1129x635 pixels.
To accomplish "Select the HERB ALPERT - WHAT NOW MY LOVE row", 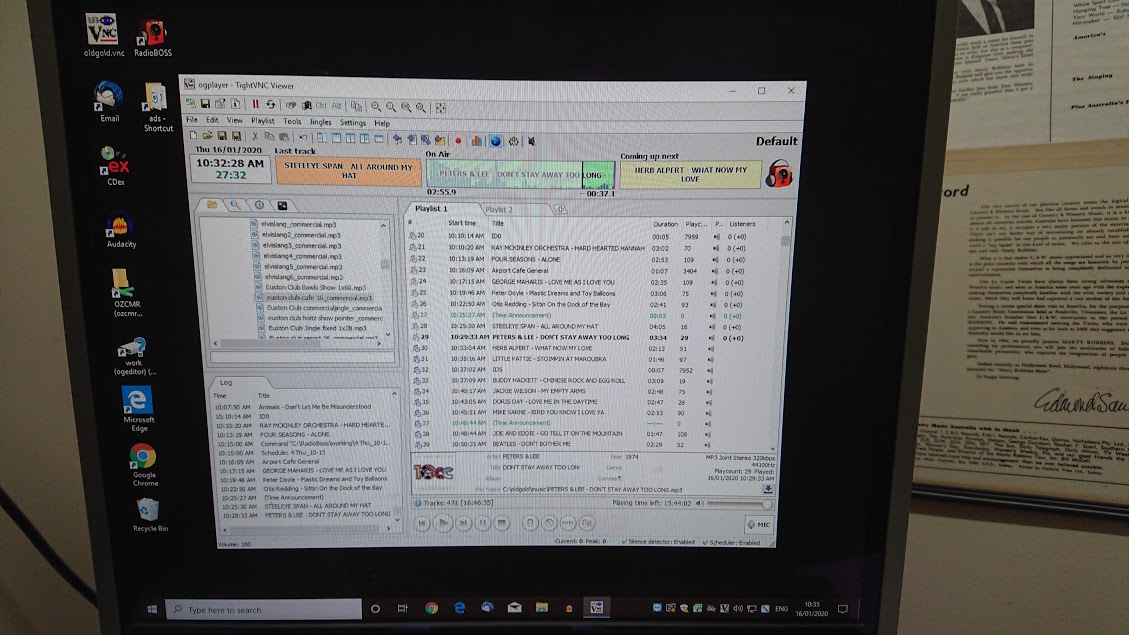I will [590, 348].
